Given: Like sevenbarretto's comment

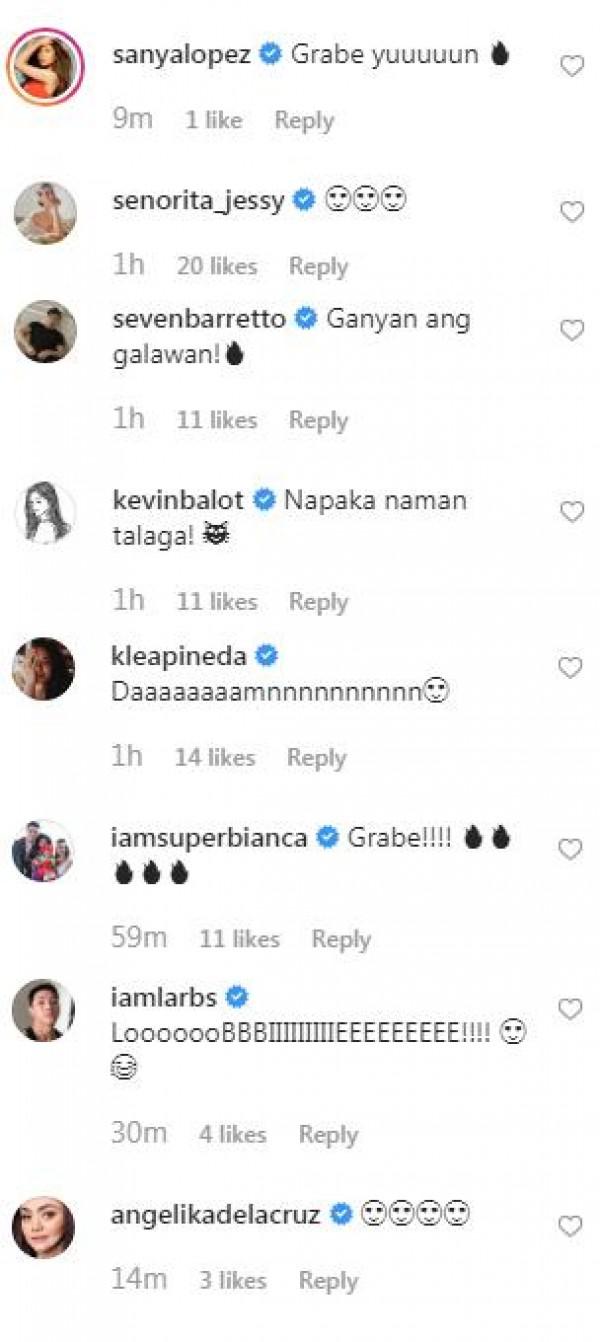Looking at the screenshot, I should 571,331.
